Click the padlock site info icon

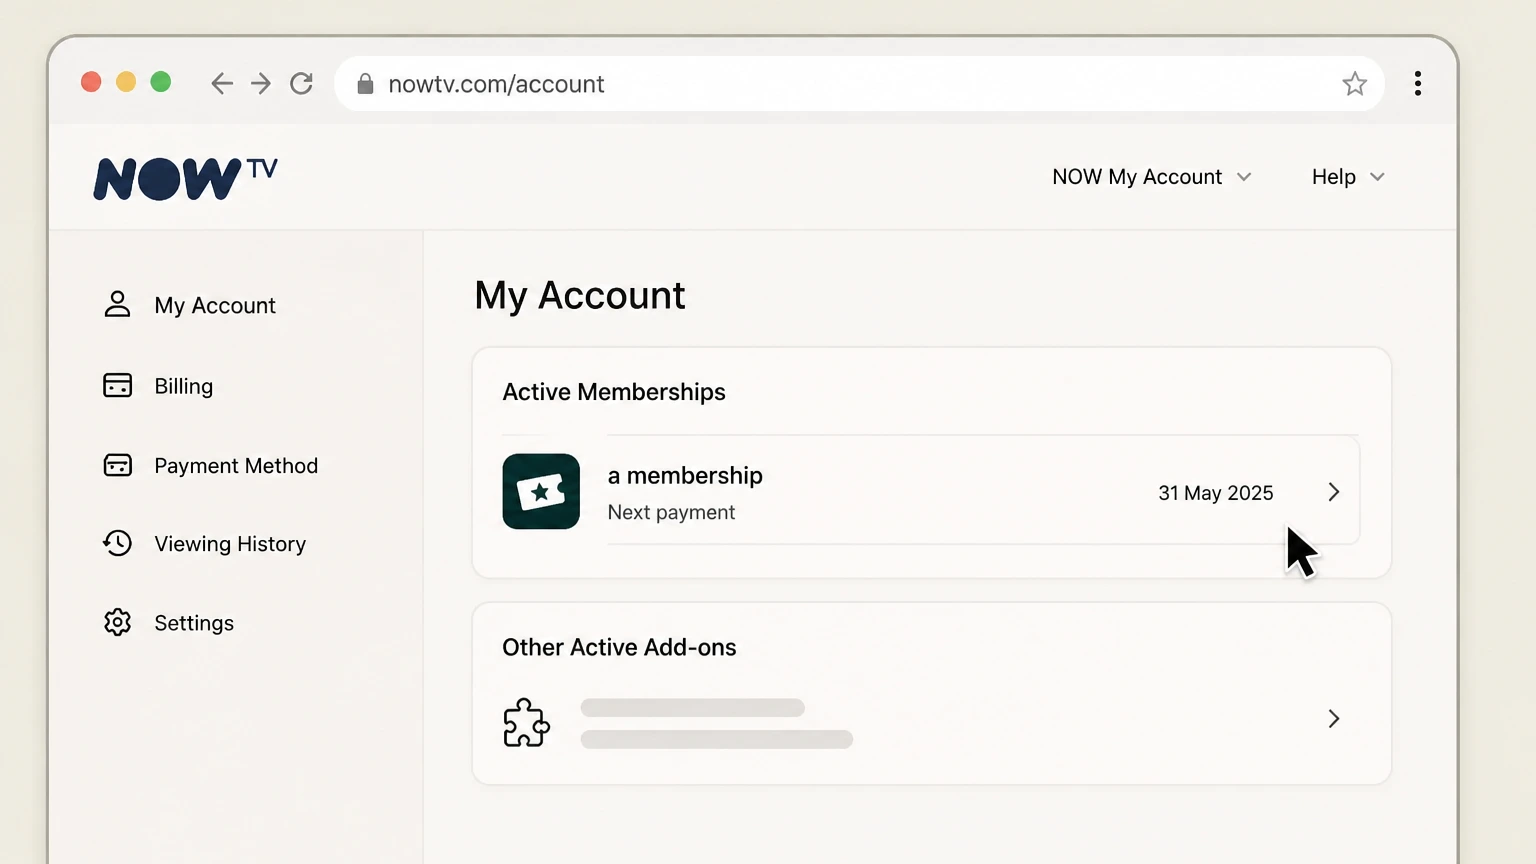[x=365, y=84]
